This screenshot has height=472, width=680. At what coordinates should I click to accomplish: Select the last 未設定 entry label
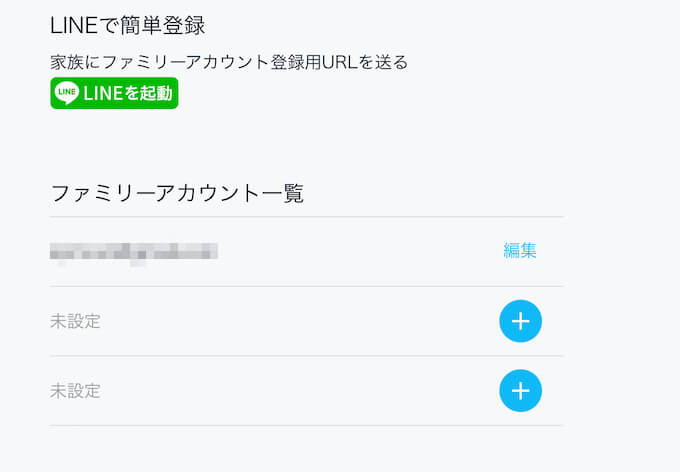tap(75, 391)
